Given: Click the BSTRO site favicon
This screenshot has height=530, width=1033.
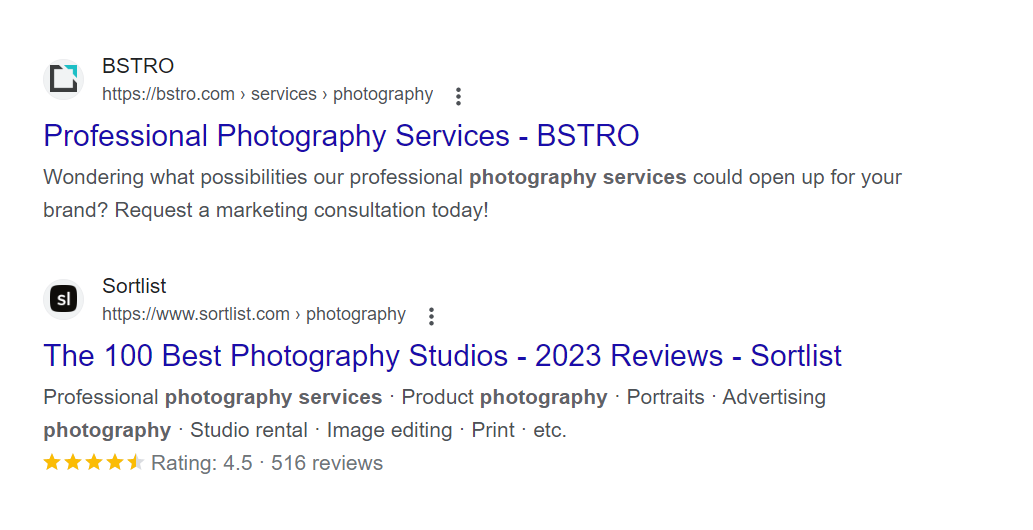Looking at the screenshot, I should coord(64,79).
